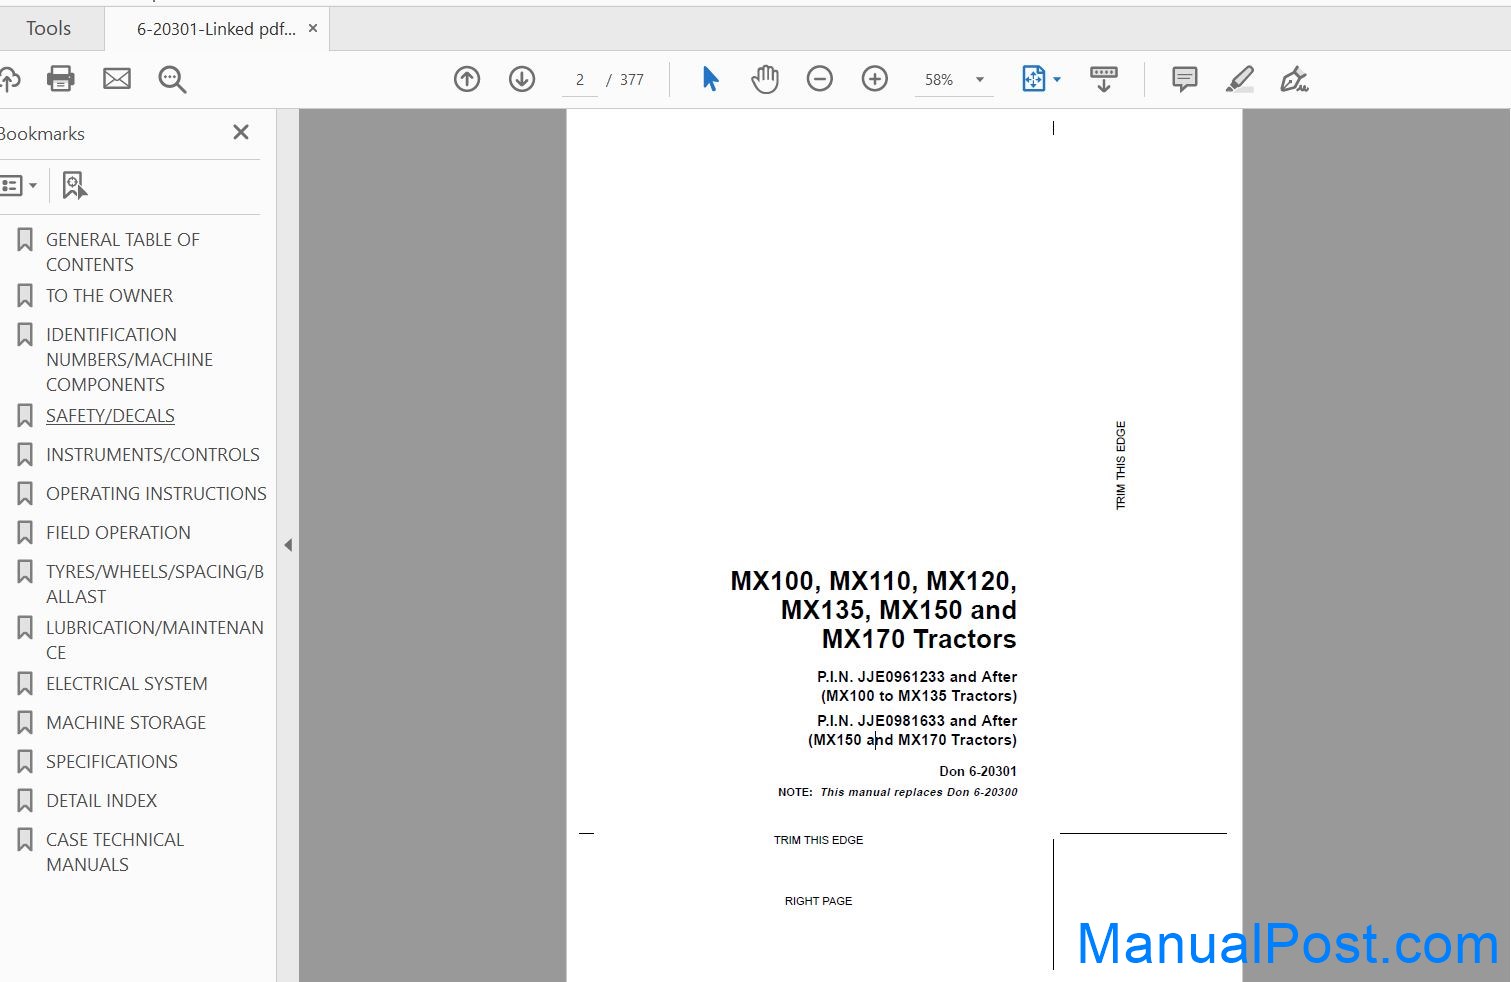Viewport: 1511px width, 982px height.
Task: Click the bookmark icon beside OPERATING INSTRUCTIONS
Action: pos(25,494)
